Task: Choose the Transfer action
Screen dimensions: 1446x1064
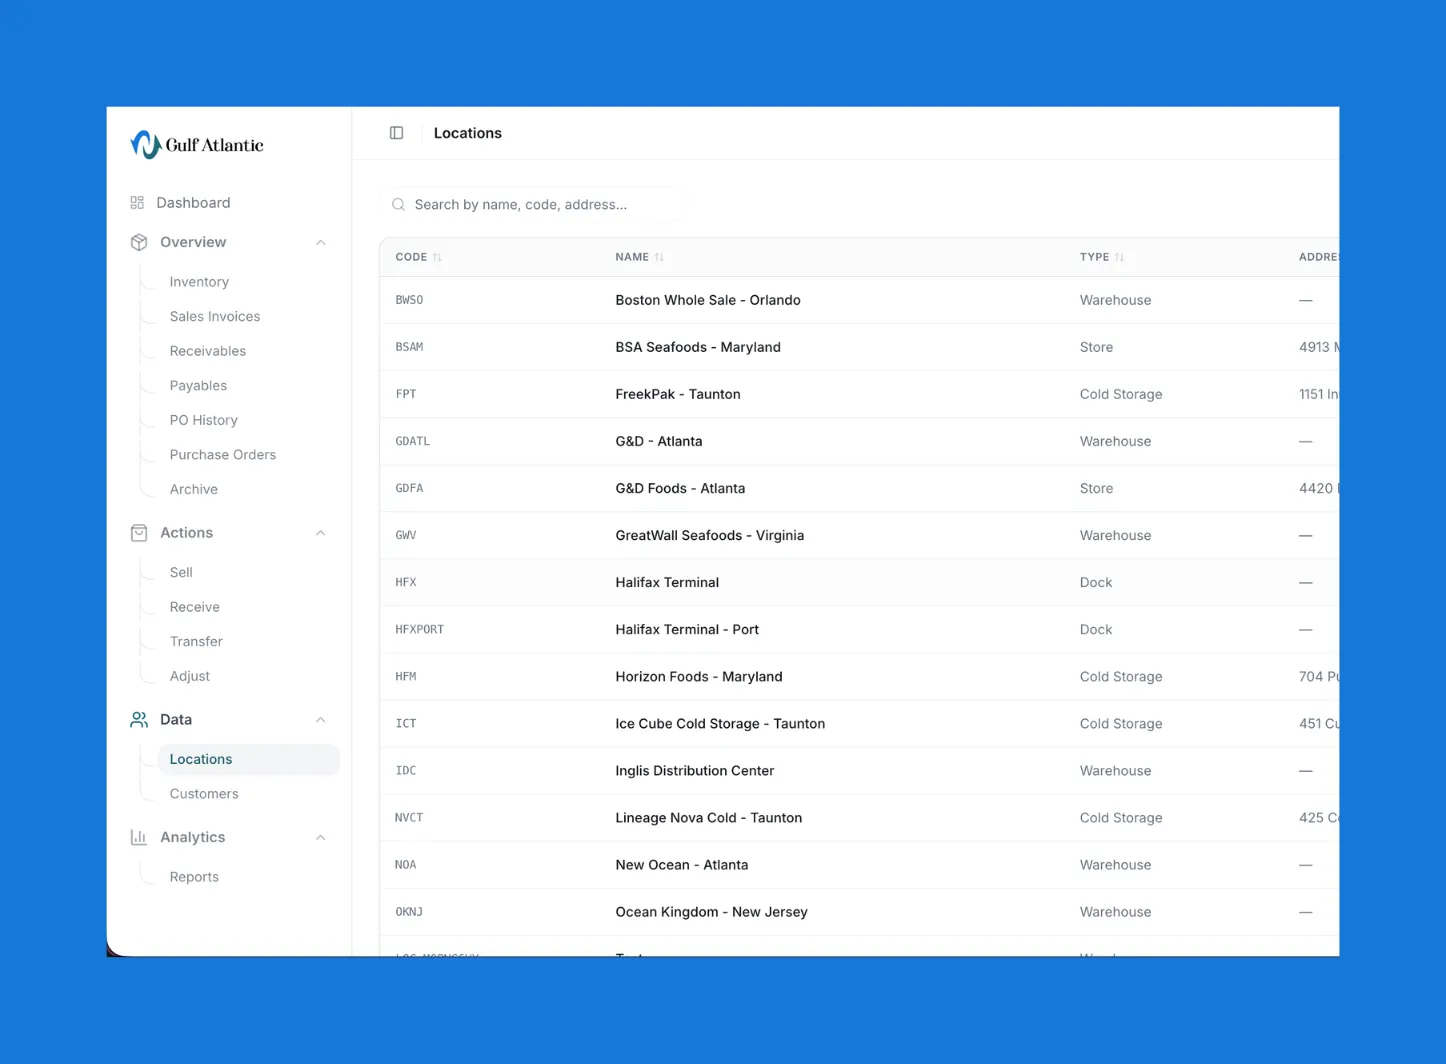Action: click(196, 642)
